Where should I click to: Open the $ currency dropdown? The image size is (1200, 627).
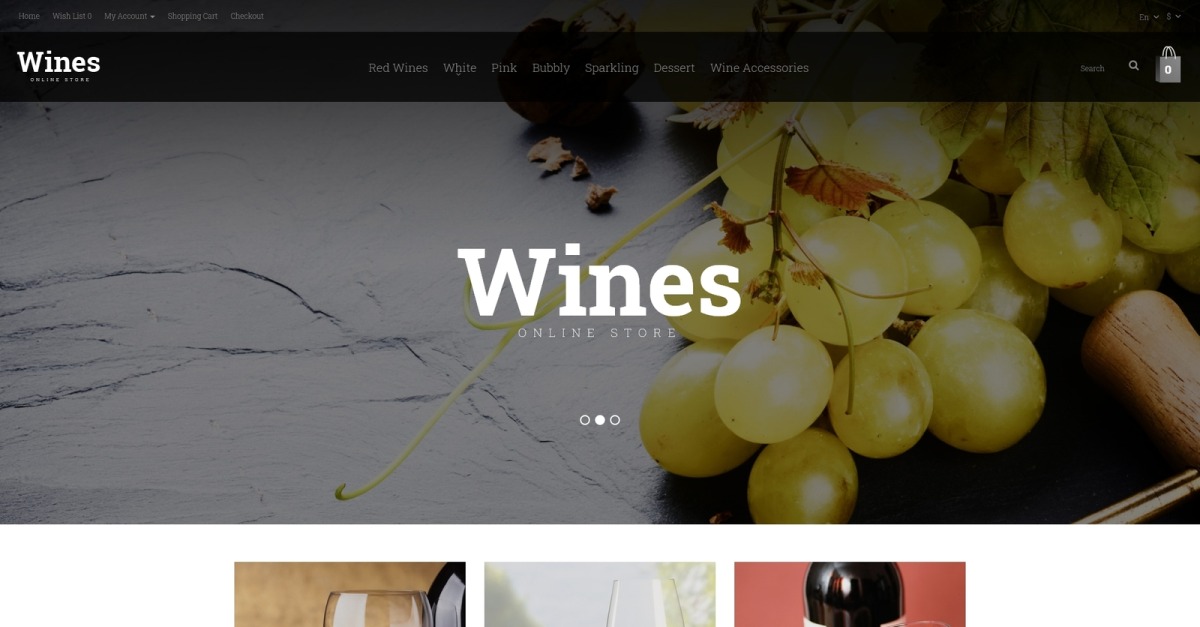point(1174,16)
